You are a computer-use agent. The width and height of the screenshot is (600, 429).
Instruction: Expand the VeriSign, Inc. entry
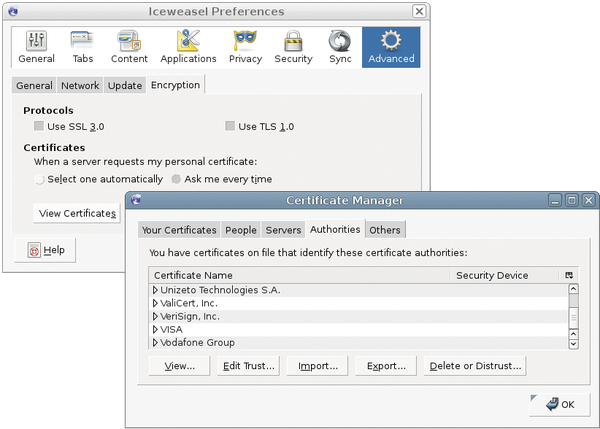coord(155,316)
